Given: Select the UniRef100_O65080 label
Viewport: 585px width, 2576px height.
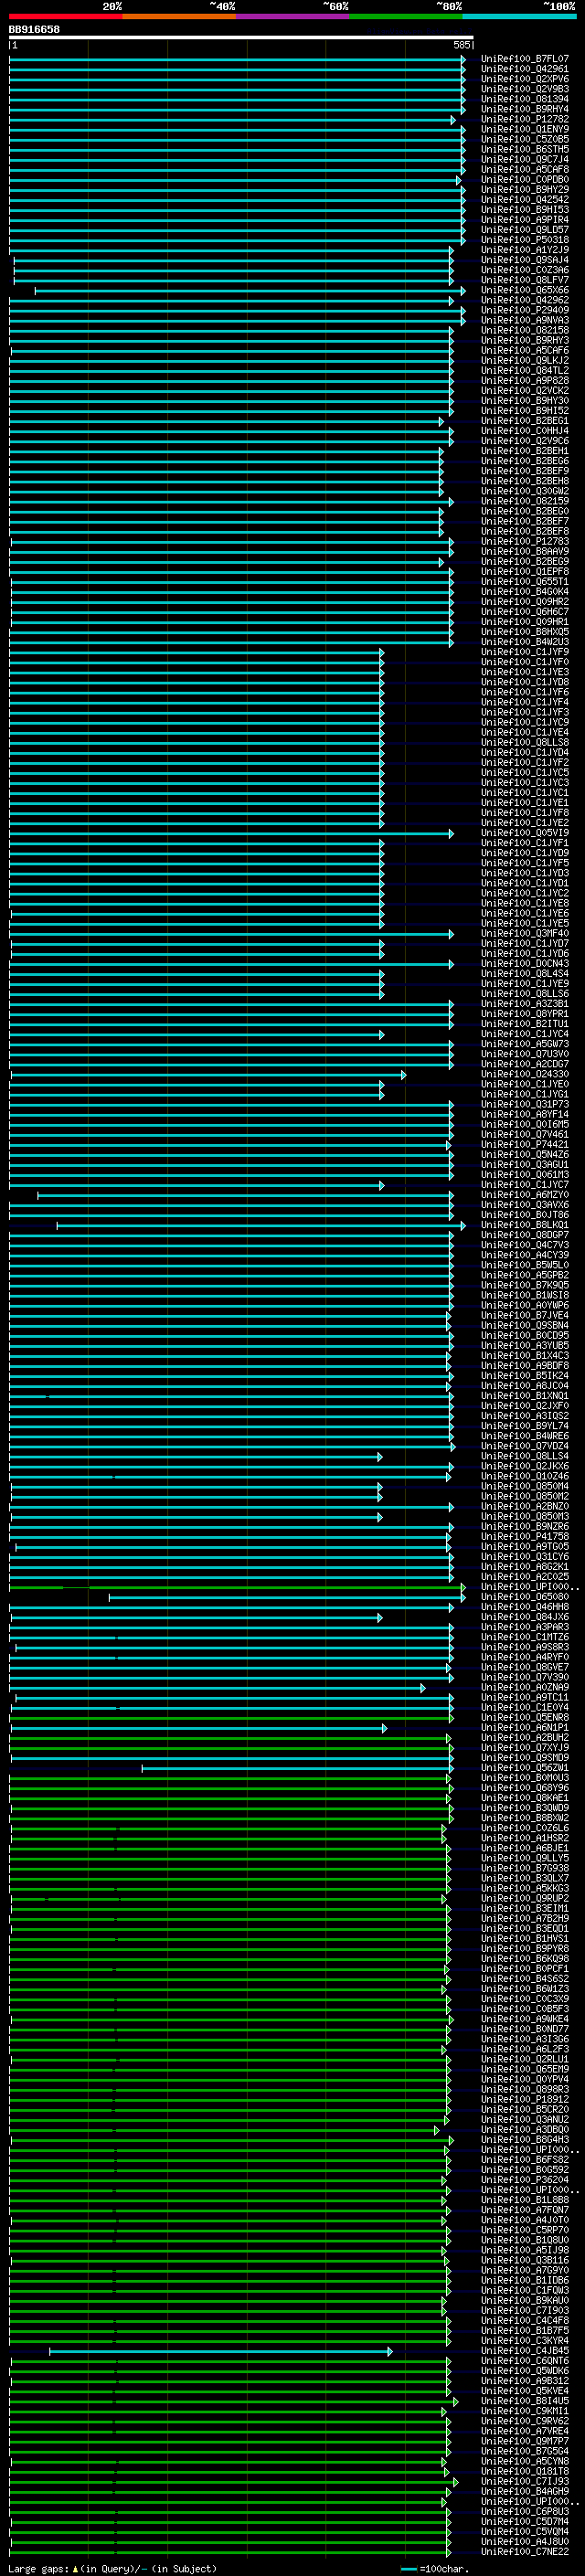Looking at the screenshot, I should tap(524, 1597).
